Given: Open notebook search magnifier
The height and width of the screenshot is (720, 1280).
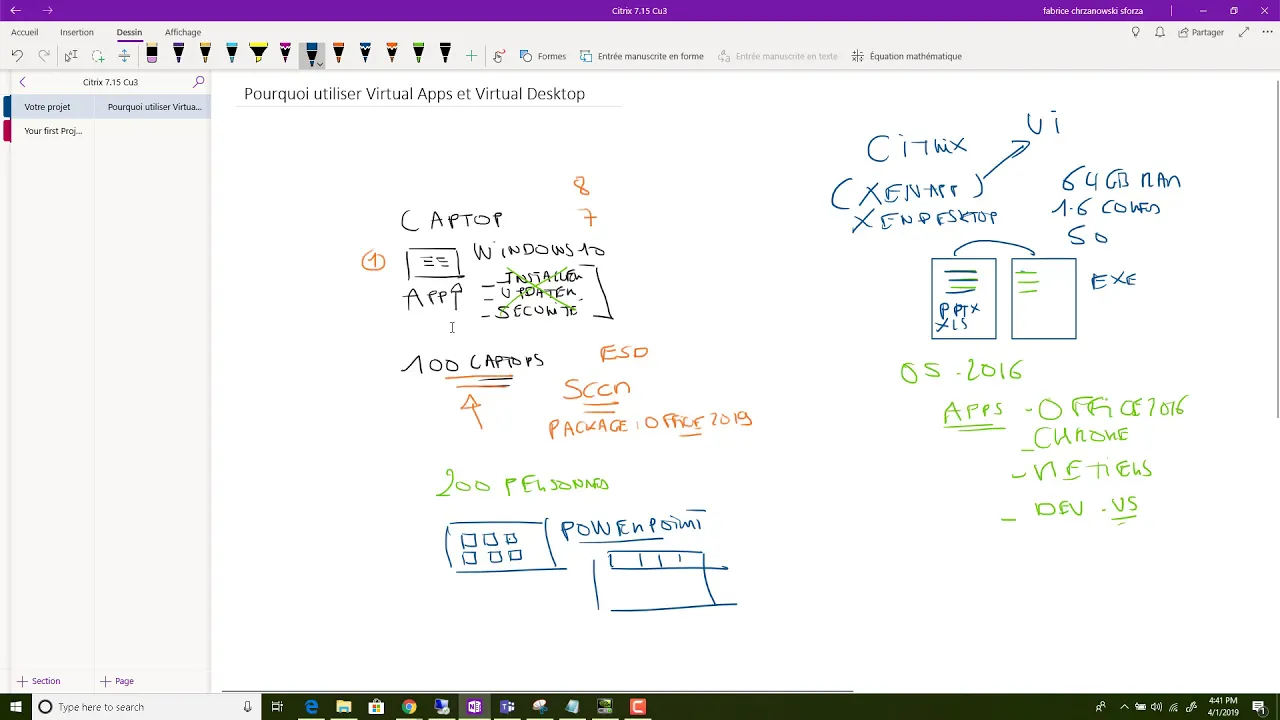Looking at the screenshot, I should pyautogui.click(x=199, y=82).
